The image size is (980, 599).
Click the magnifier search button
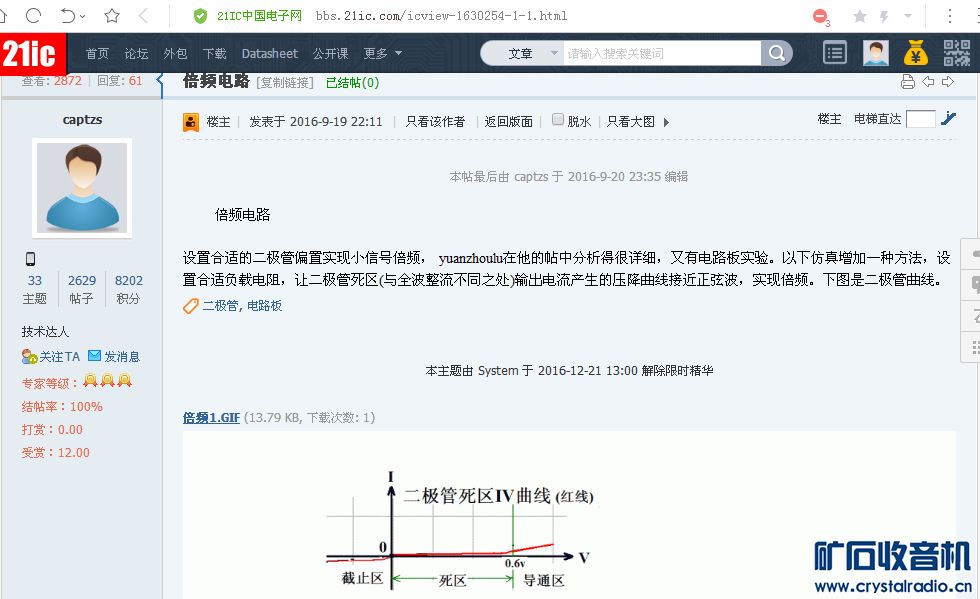[x=777, y=54]
